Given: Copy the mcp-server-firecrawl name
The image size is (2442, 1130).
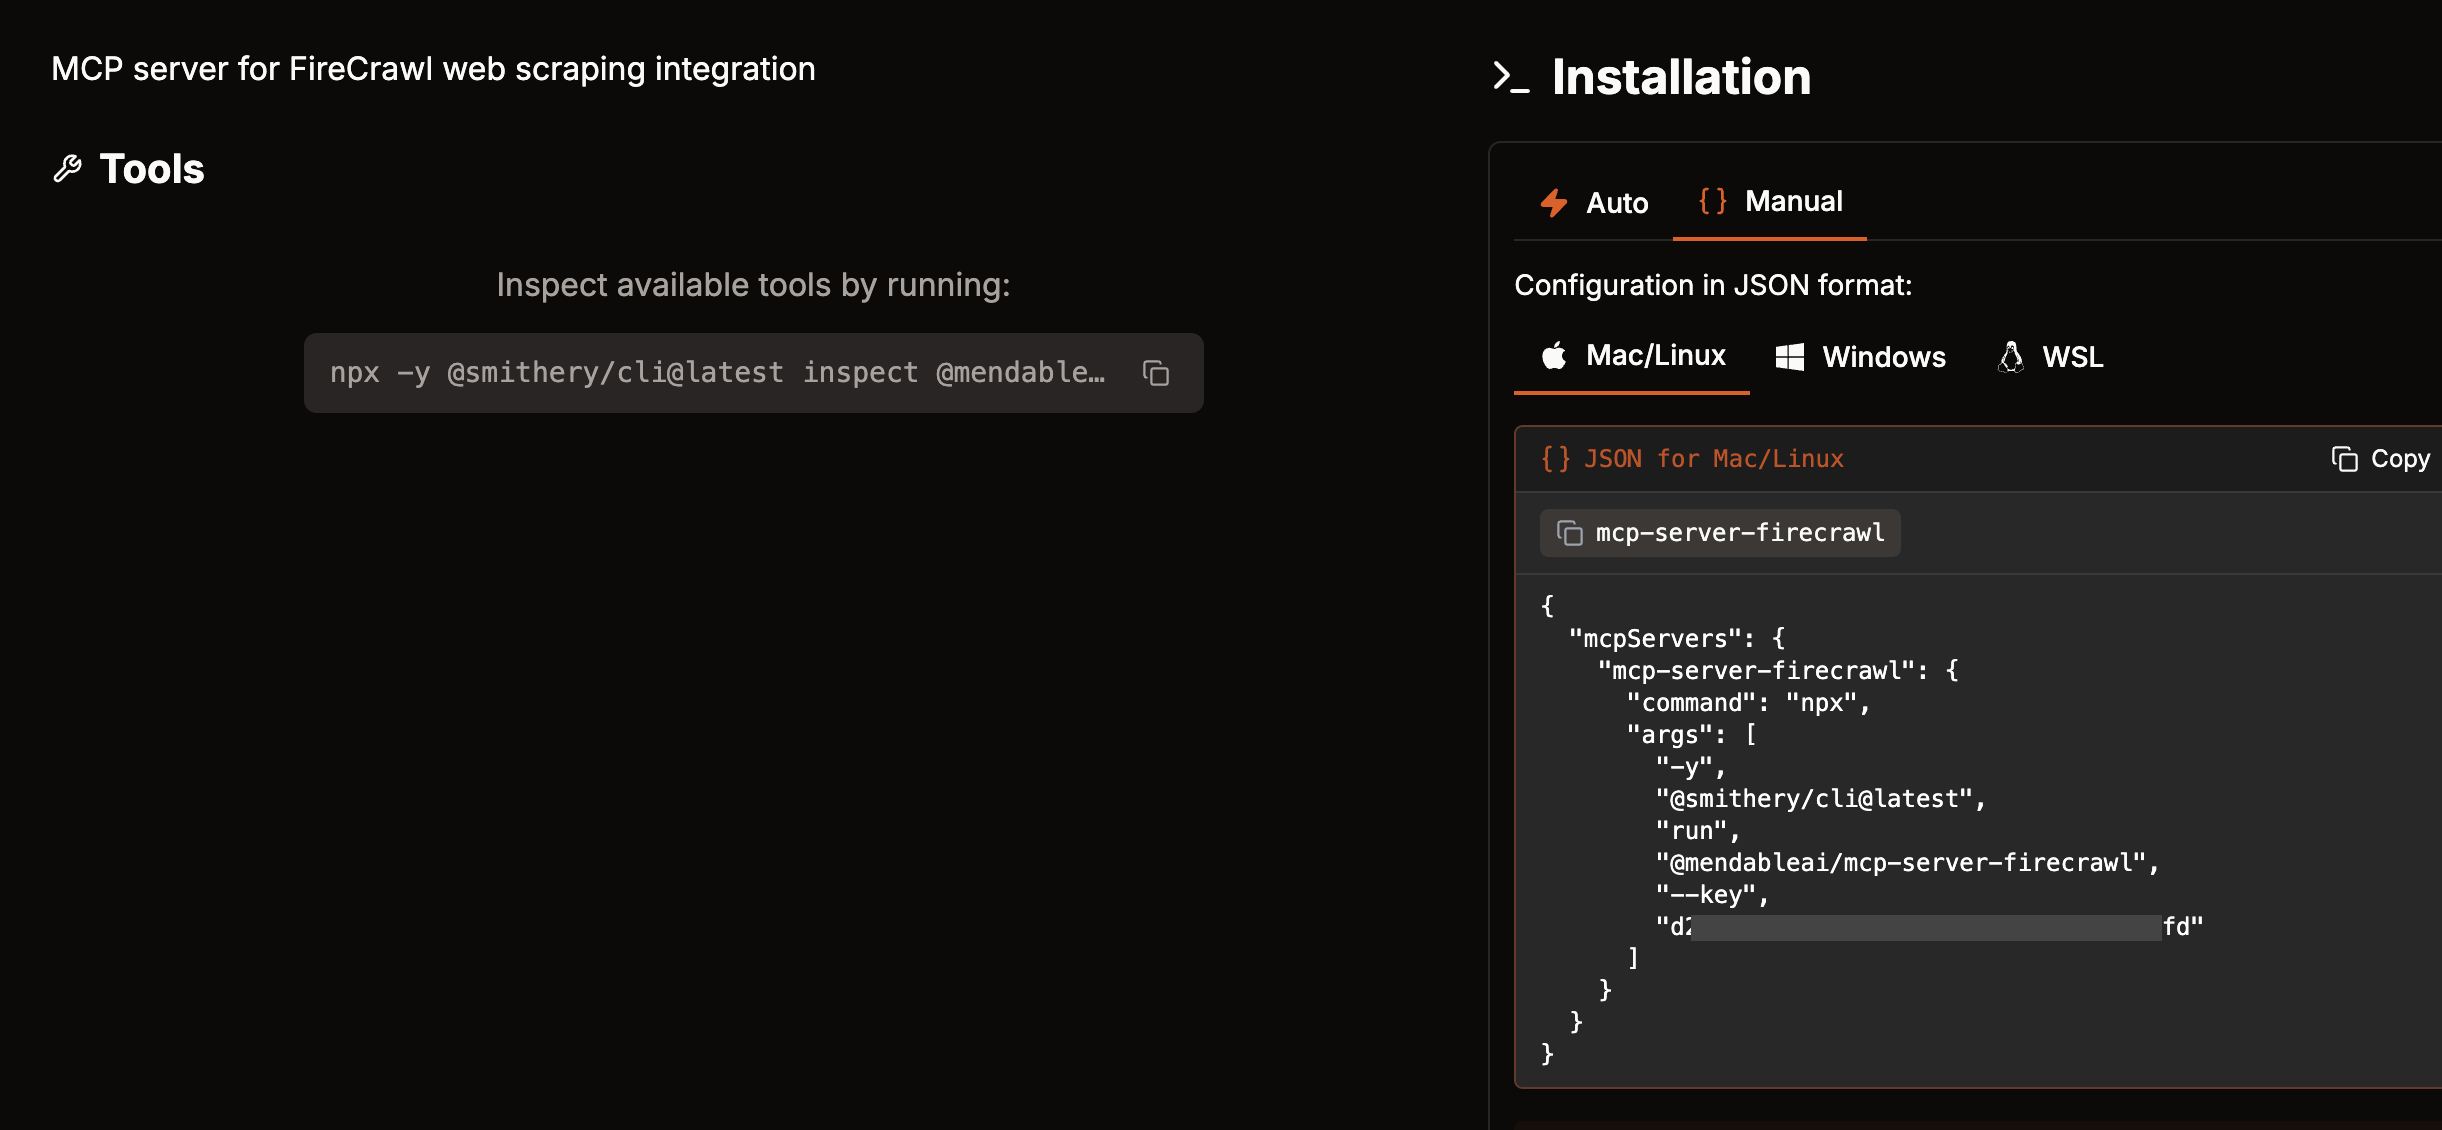Looking at the screenshot, I should (1570, 533).
